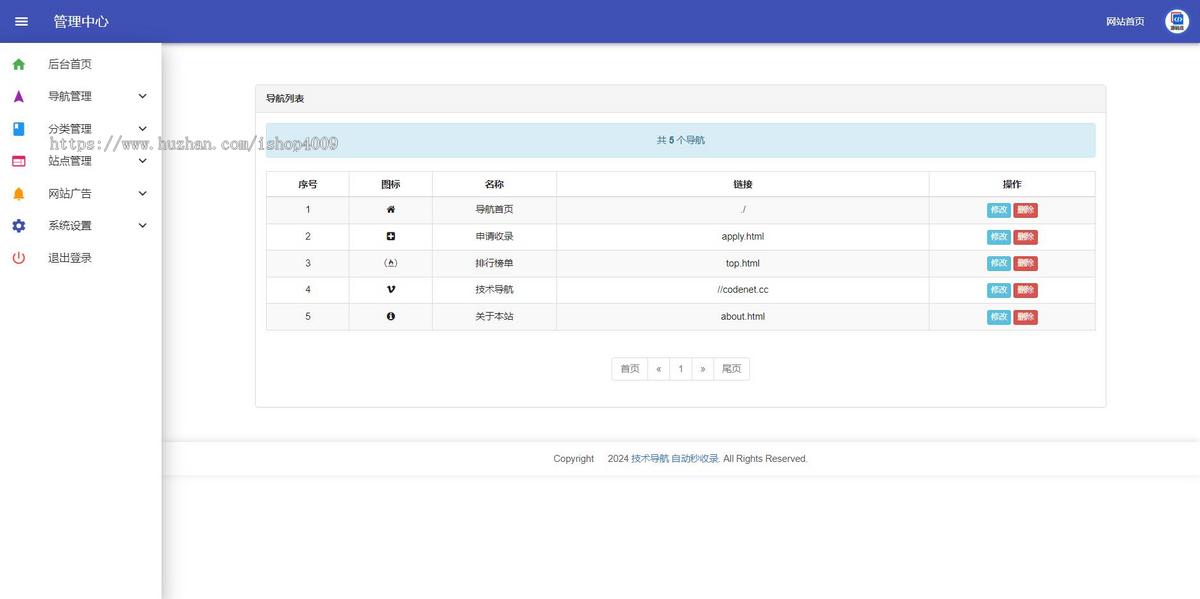
Task: Click the V icon in row 4
Action: point(391,290)
